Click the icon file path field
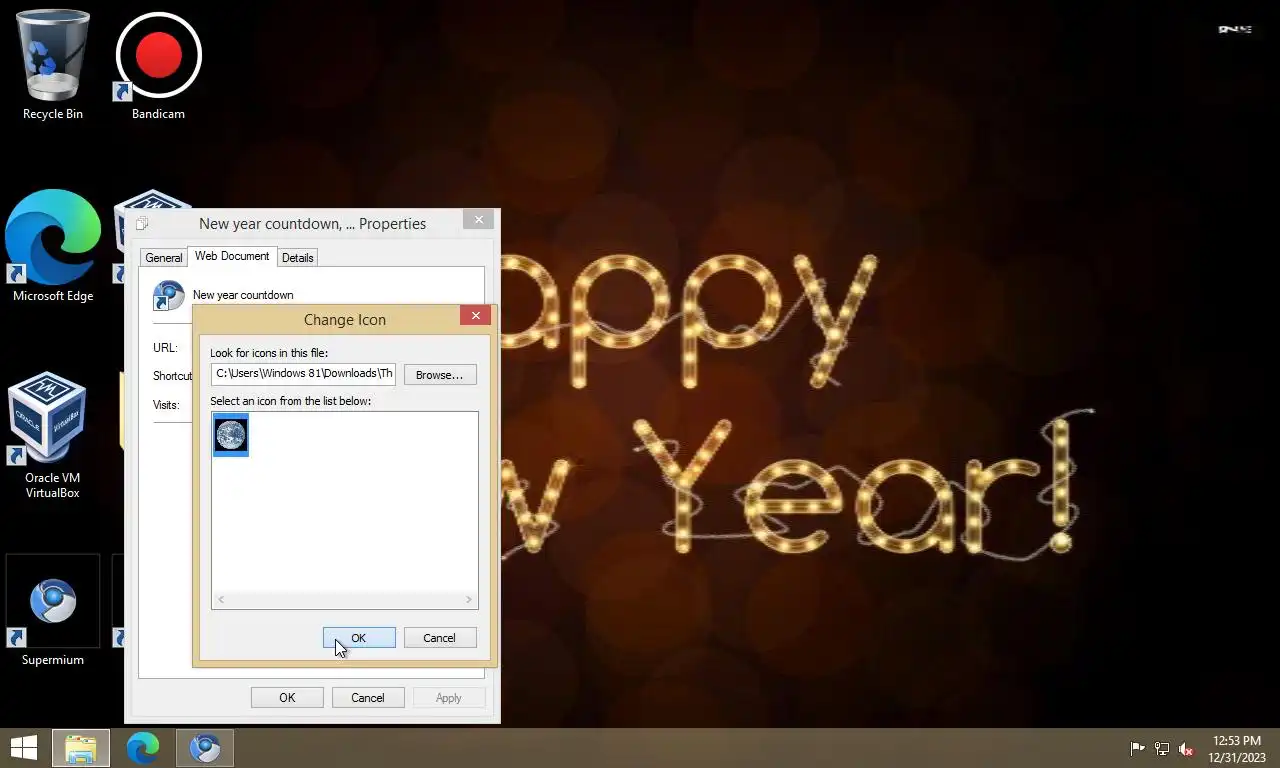1280x768 pixels. [x=303, y=374]
